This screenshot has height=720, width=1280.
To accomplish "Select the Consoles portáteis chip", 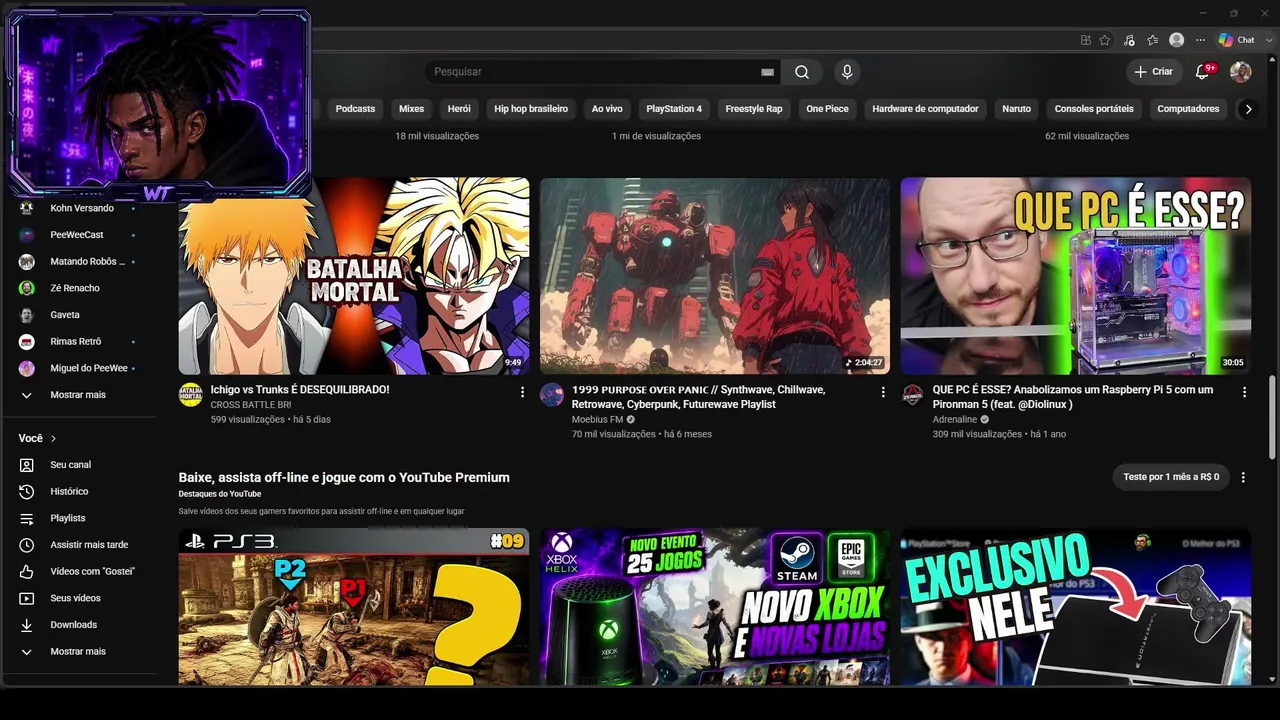I will tap(1094, 109).
